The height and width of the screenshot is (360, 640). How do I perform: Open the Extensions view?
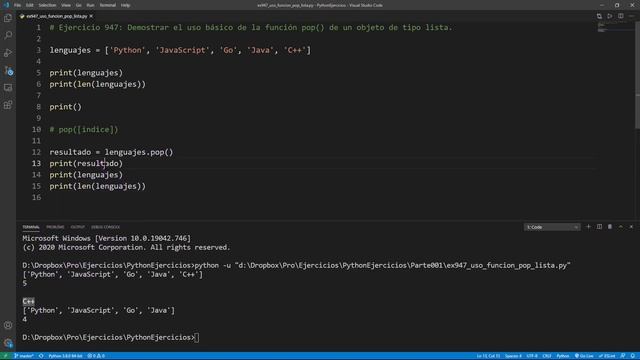coord(8,105)
